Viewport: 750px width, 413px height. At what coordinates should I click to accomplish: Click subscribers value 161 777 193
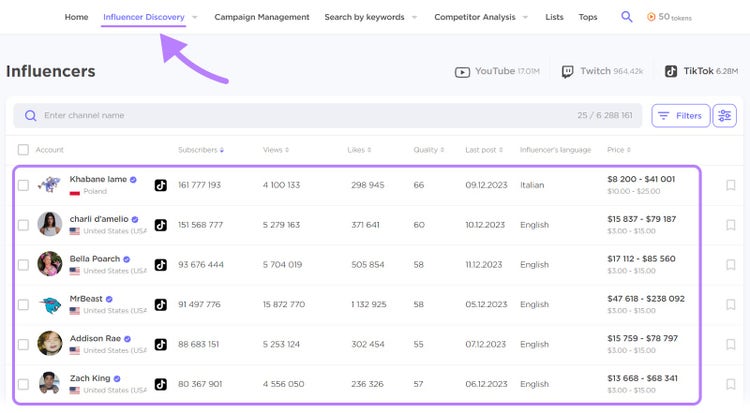pyautogui.click(x=199, y=185)
